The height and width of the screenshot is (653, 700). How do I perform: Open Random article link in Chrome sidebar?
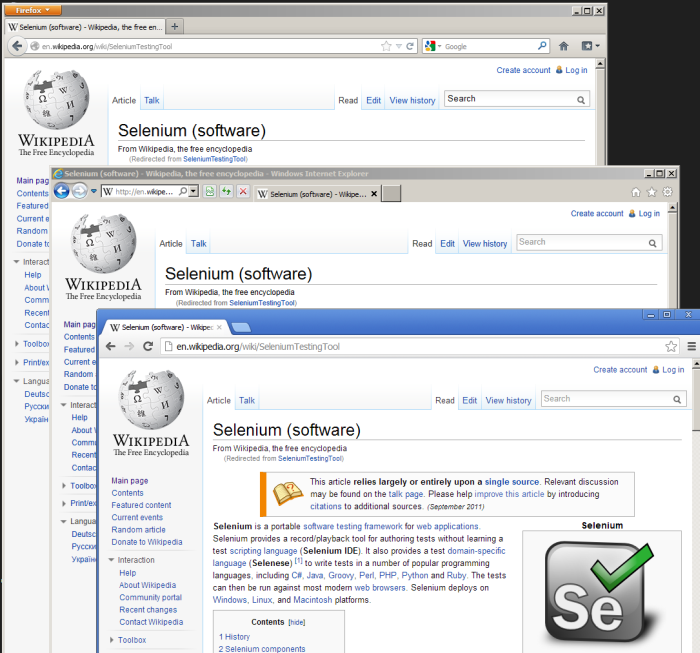138,529
